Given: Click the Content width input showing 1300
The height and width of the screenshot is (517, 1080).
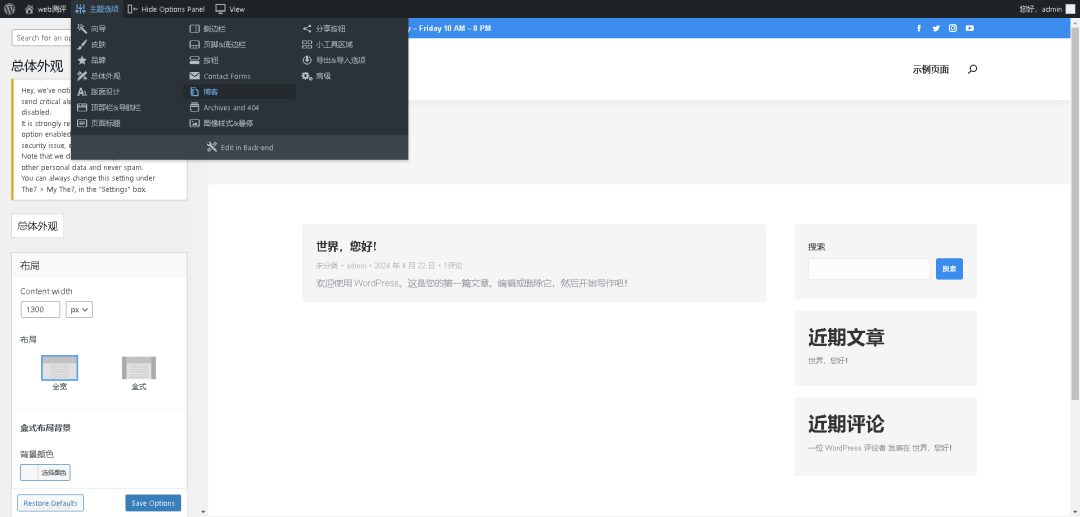Looking at the screenshot, I should tap(40, 310).
